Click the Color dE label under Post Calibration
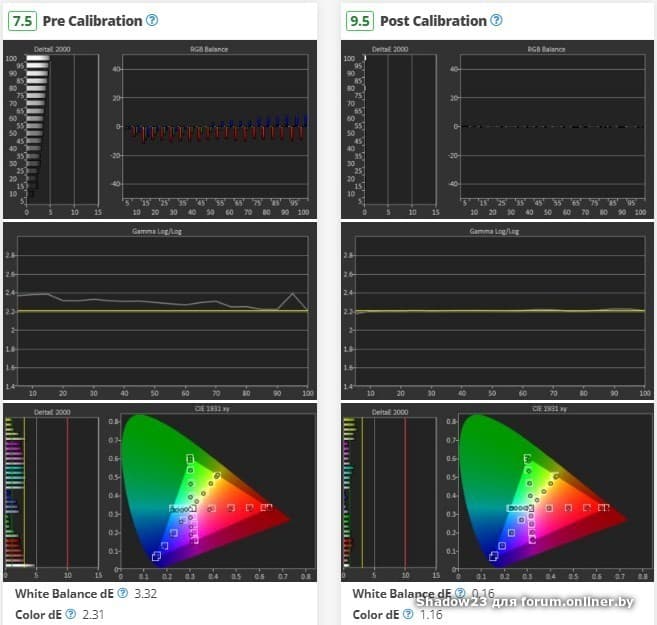The width and height of the screenshot is (657, 625). coord(376,615)
